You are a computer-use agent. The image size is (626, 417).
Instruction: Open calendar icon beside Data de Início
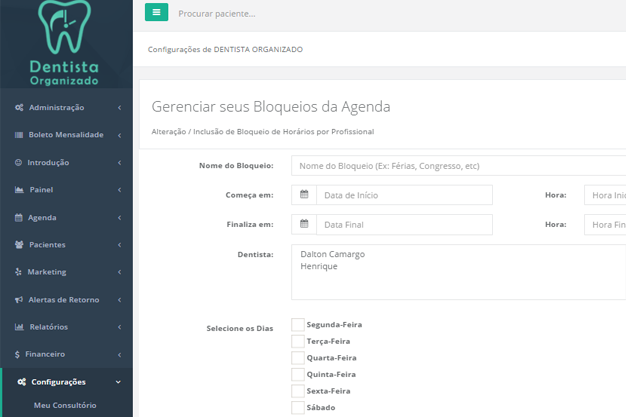[304, 195]
